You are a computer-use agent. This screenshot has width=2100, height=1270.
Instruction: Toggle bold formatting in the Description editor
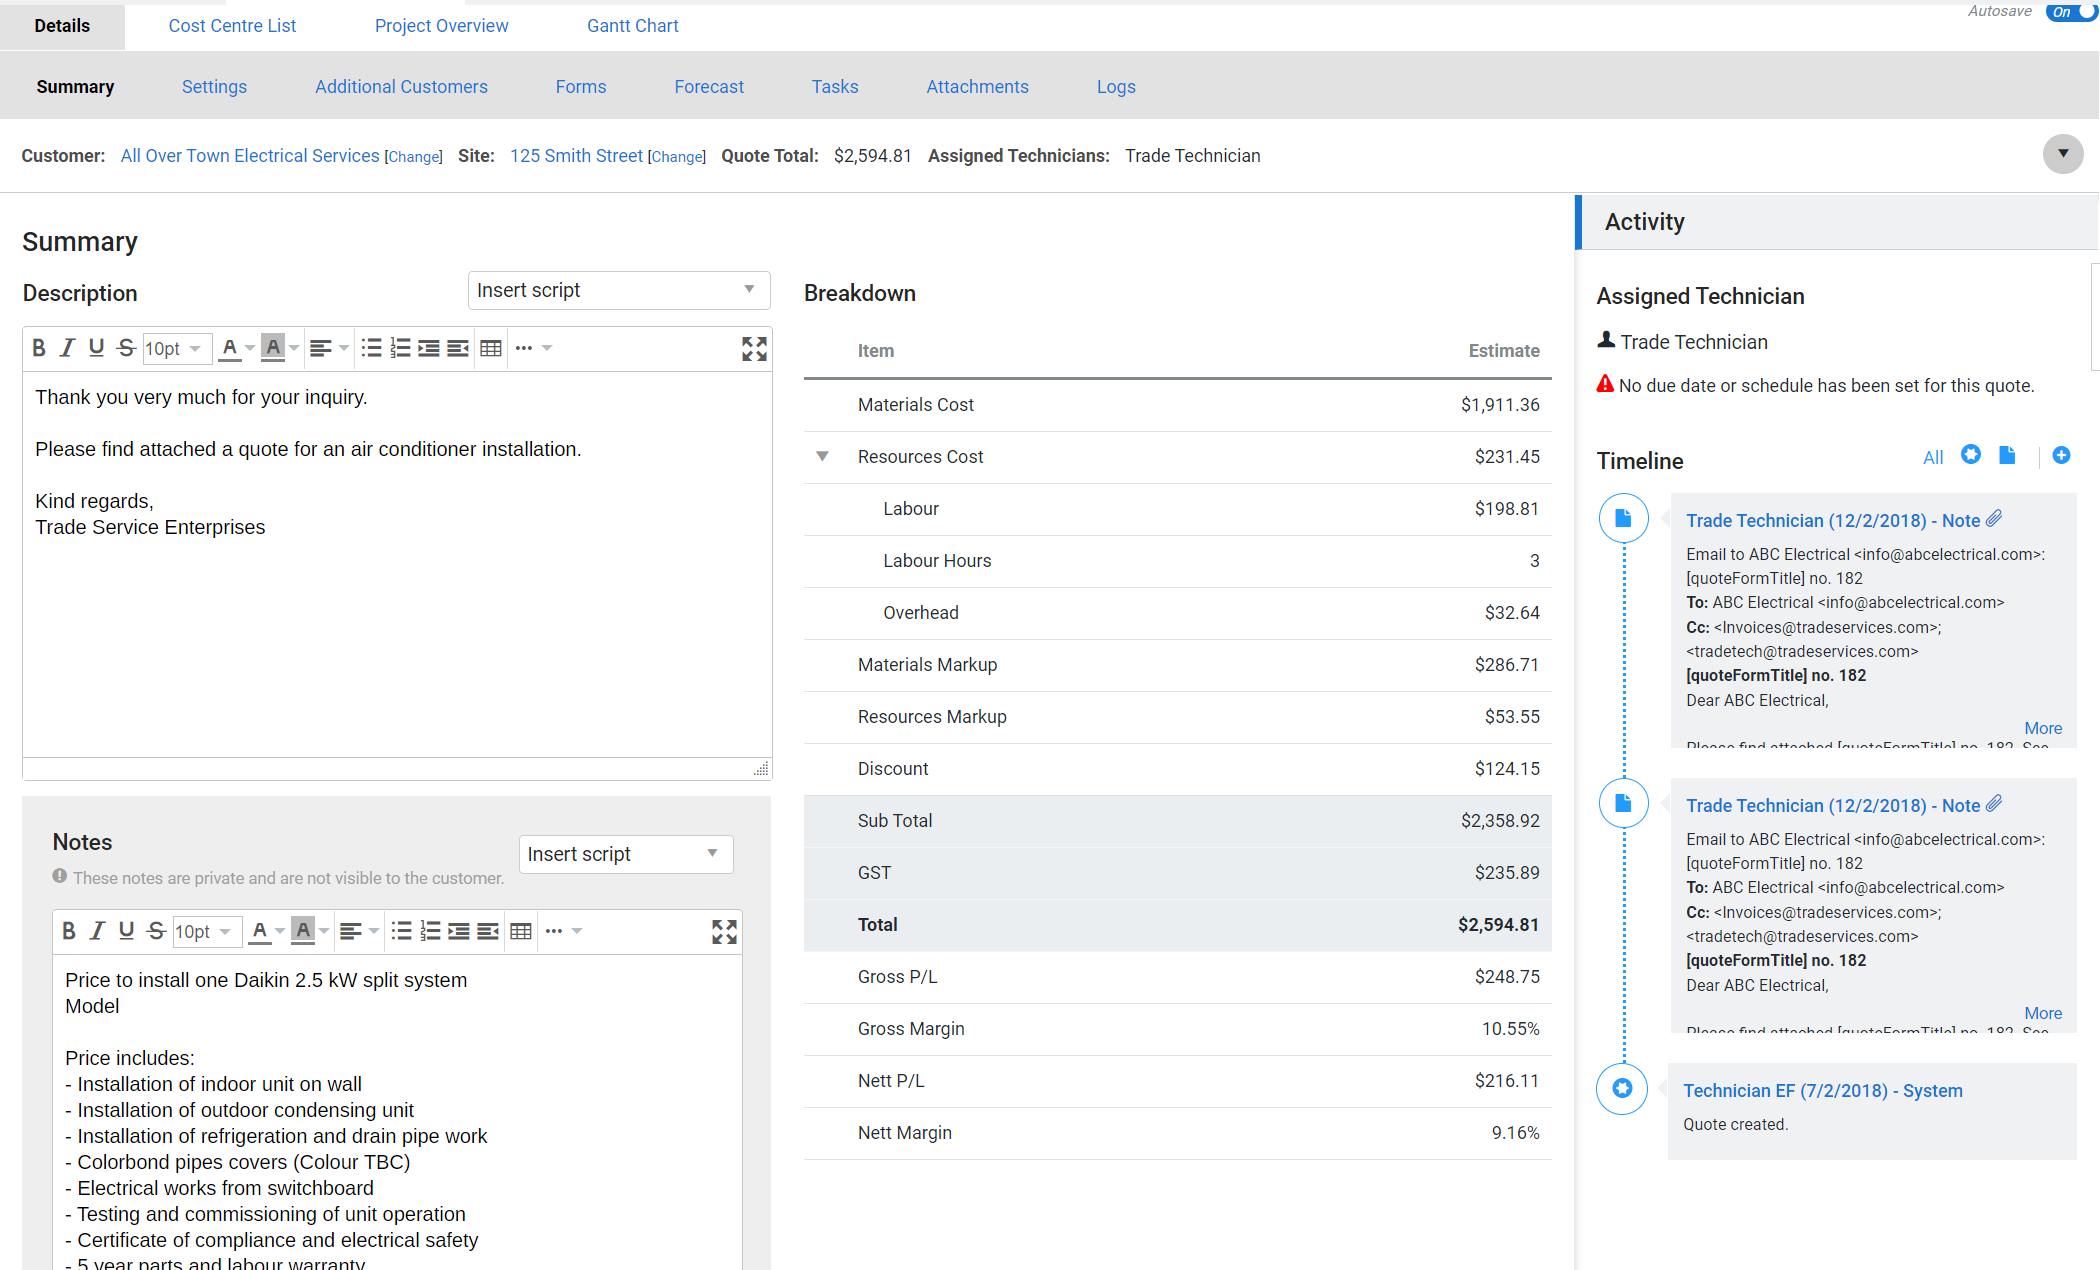[39, 348]
